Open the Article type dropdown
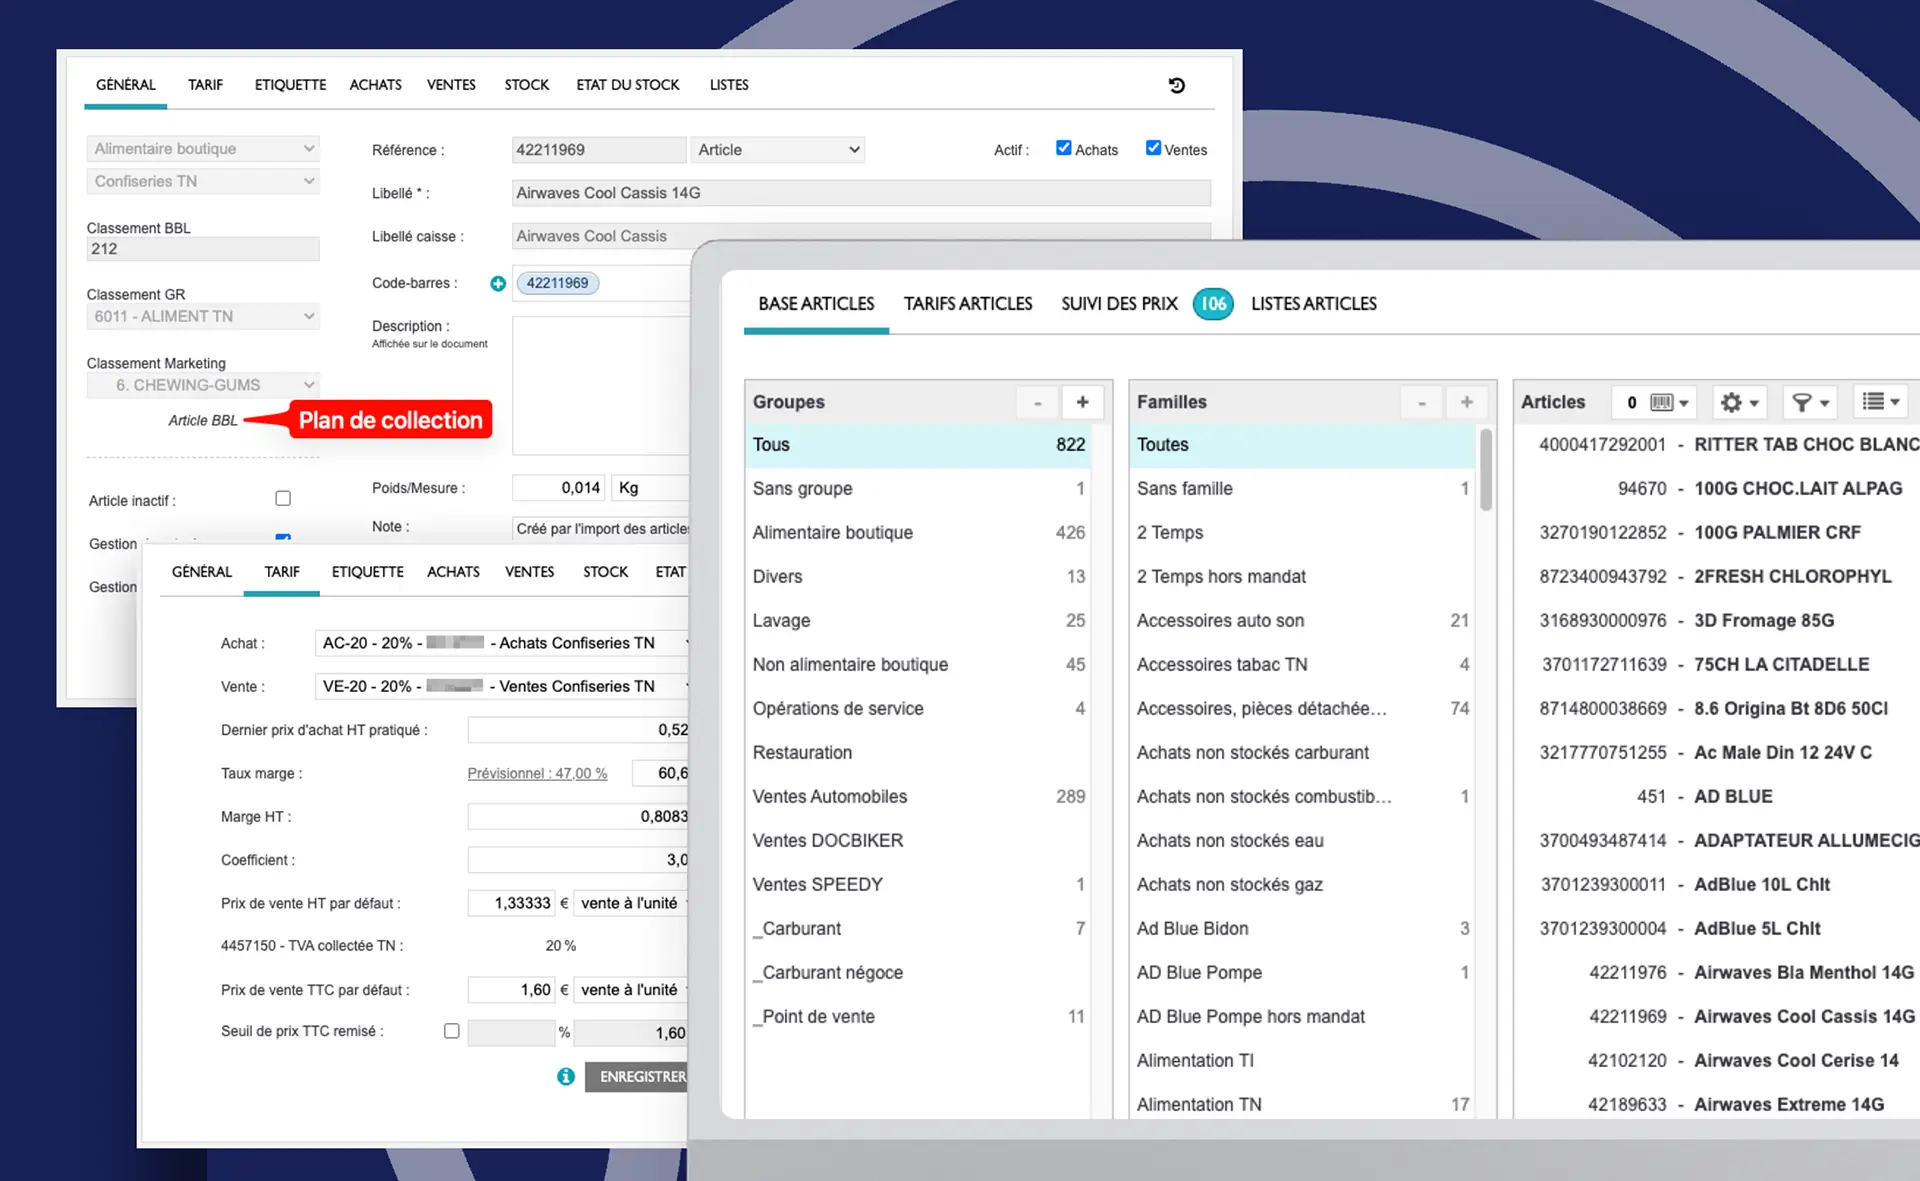1920x1181 pixels. [x=778, y=150]
